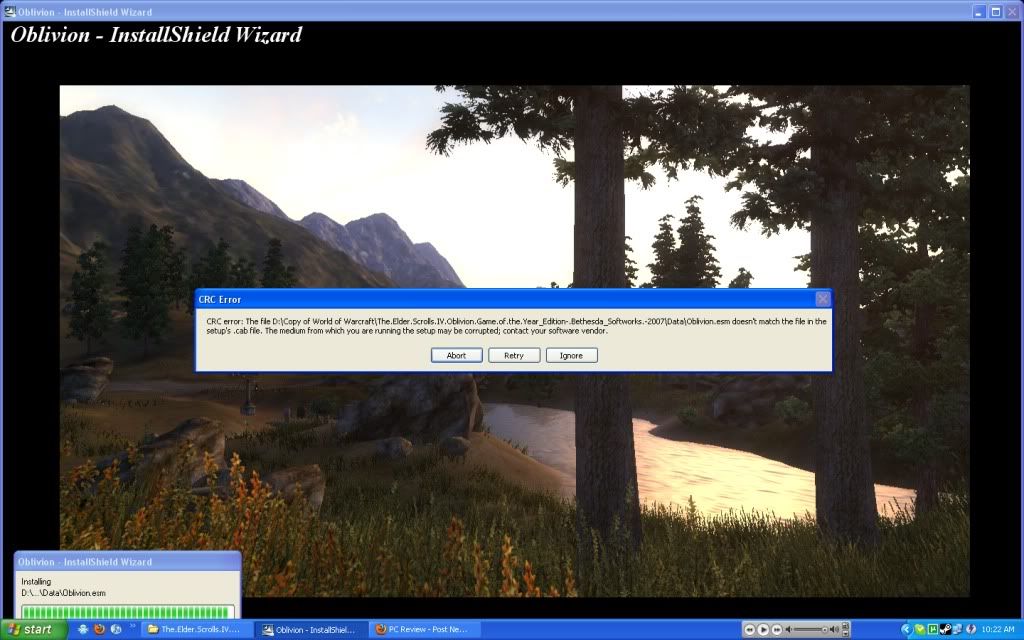The width and height of the screenshot is (1024, 640).
Task: Adjust the taskbar player volume slider
Action: [808, 630]
